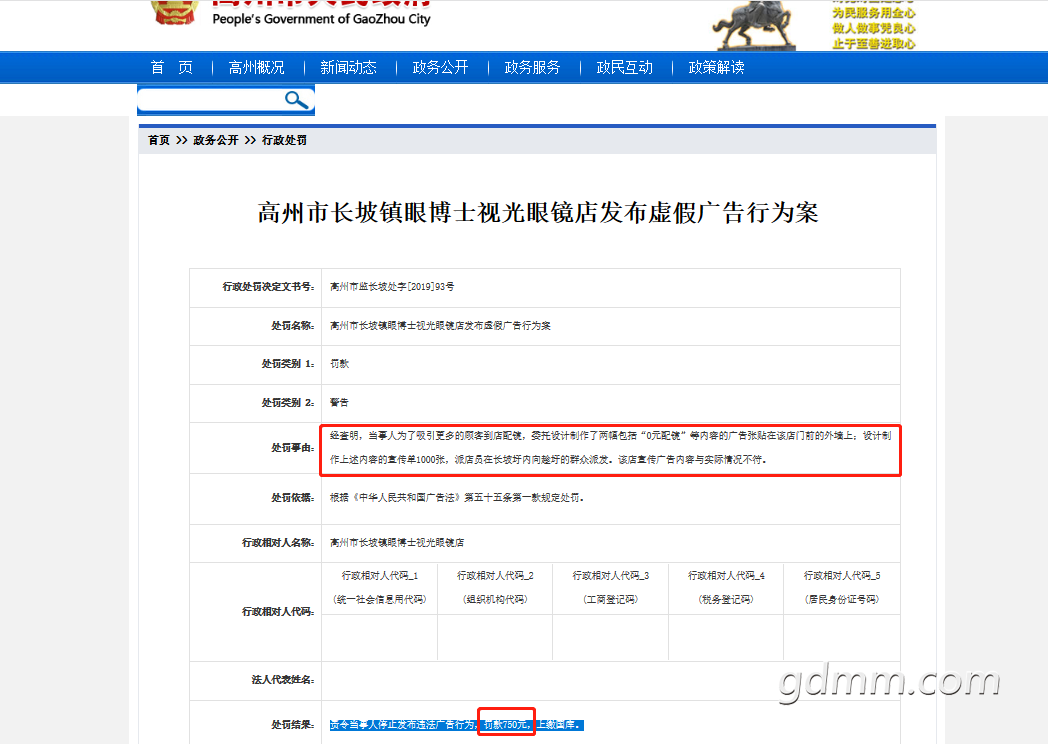Click the 行政相对人代码_1 column header
The height and width of the screenshot is (744, 1048).
[x=380, y=588]
